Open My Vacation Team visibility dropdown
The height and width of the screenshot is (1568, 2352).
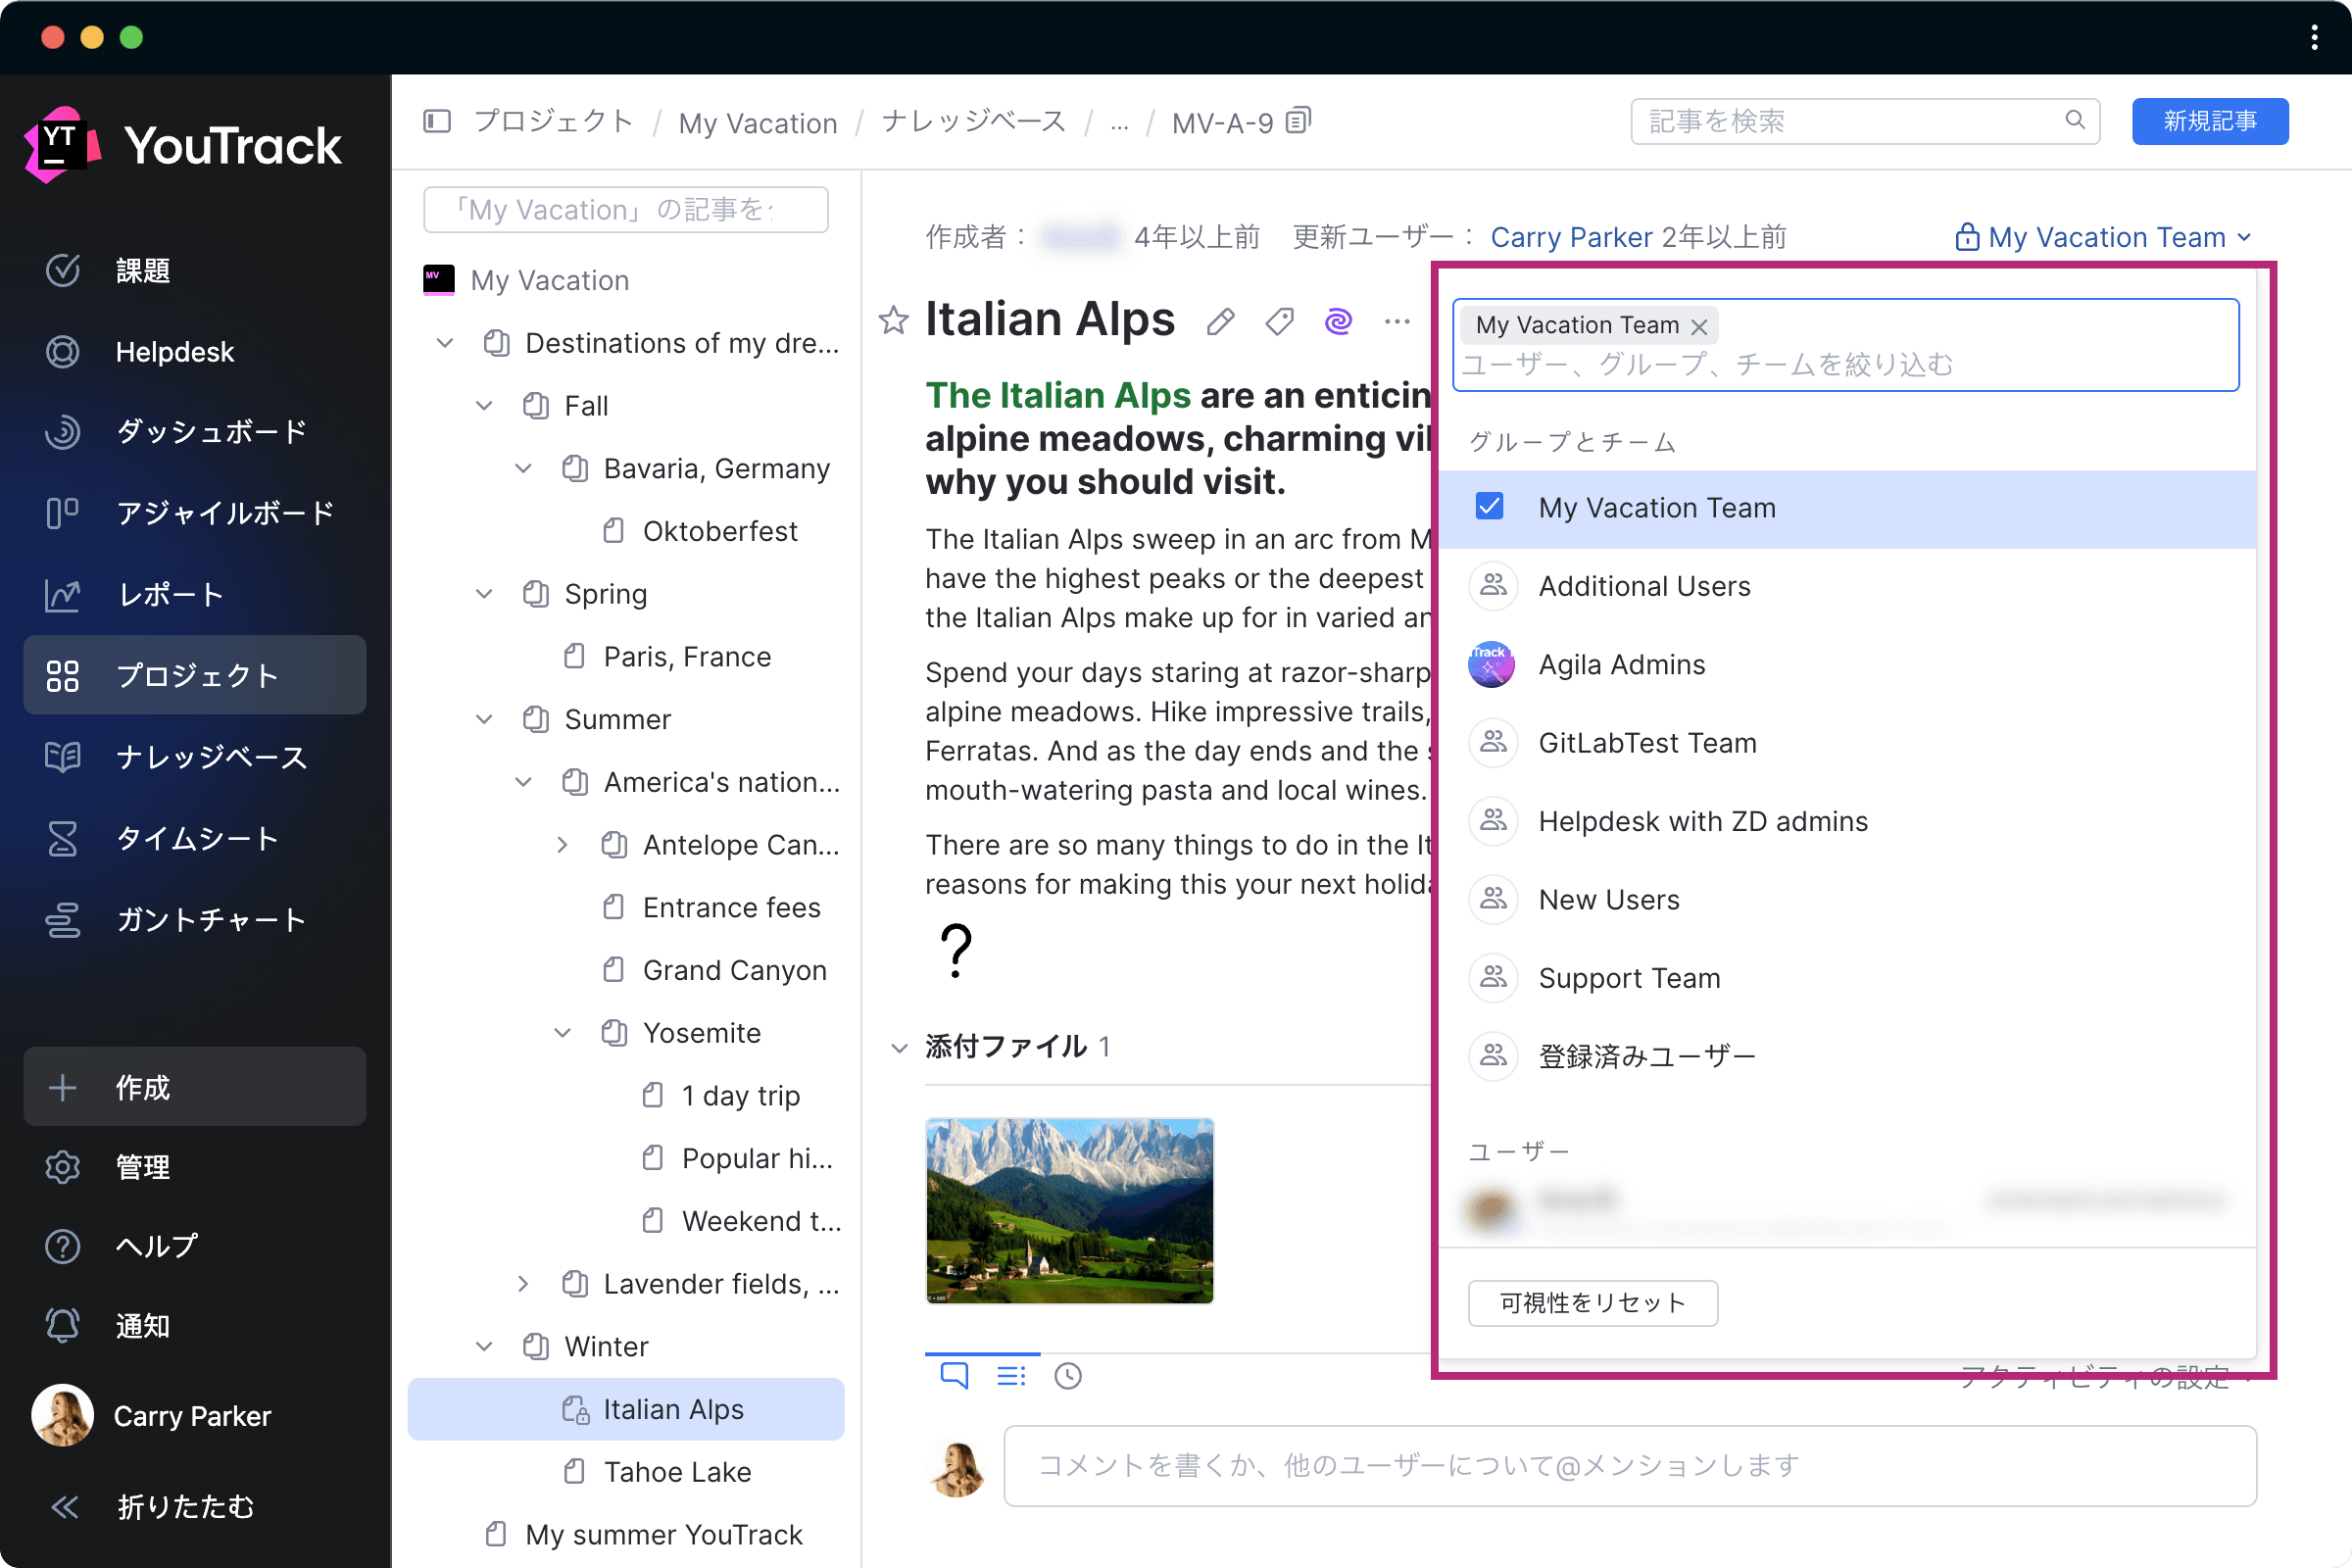(x=2104, y=237)
